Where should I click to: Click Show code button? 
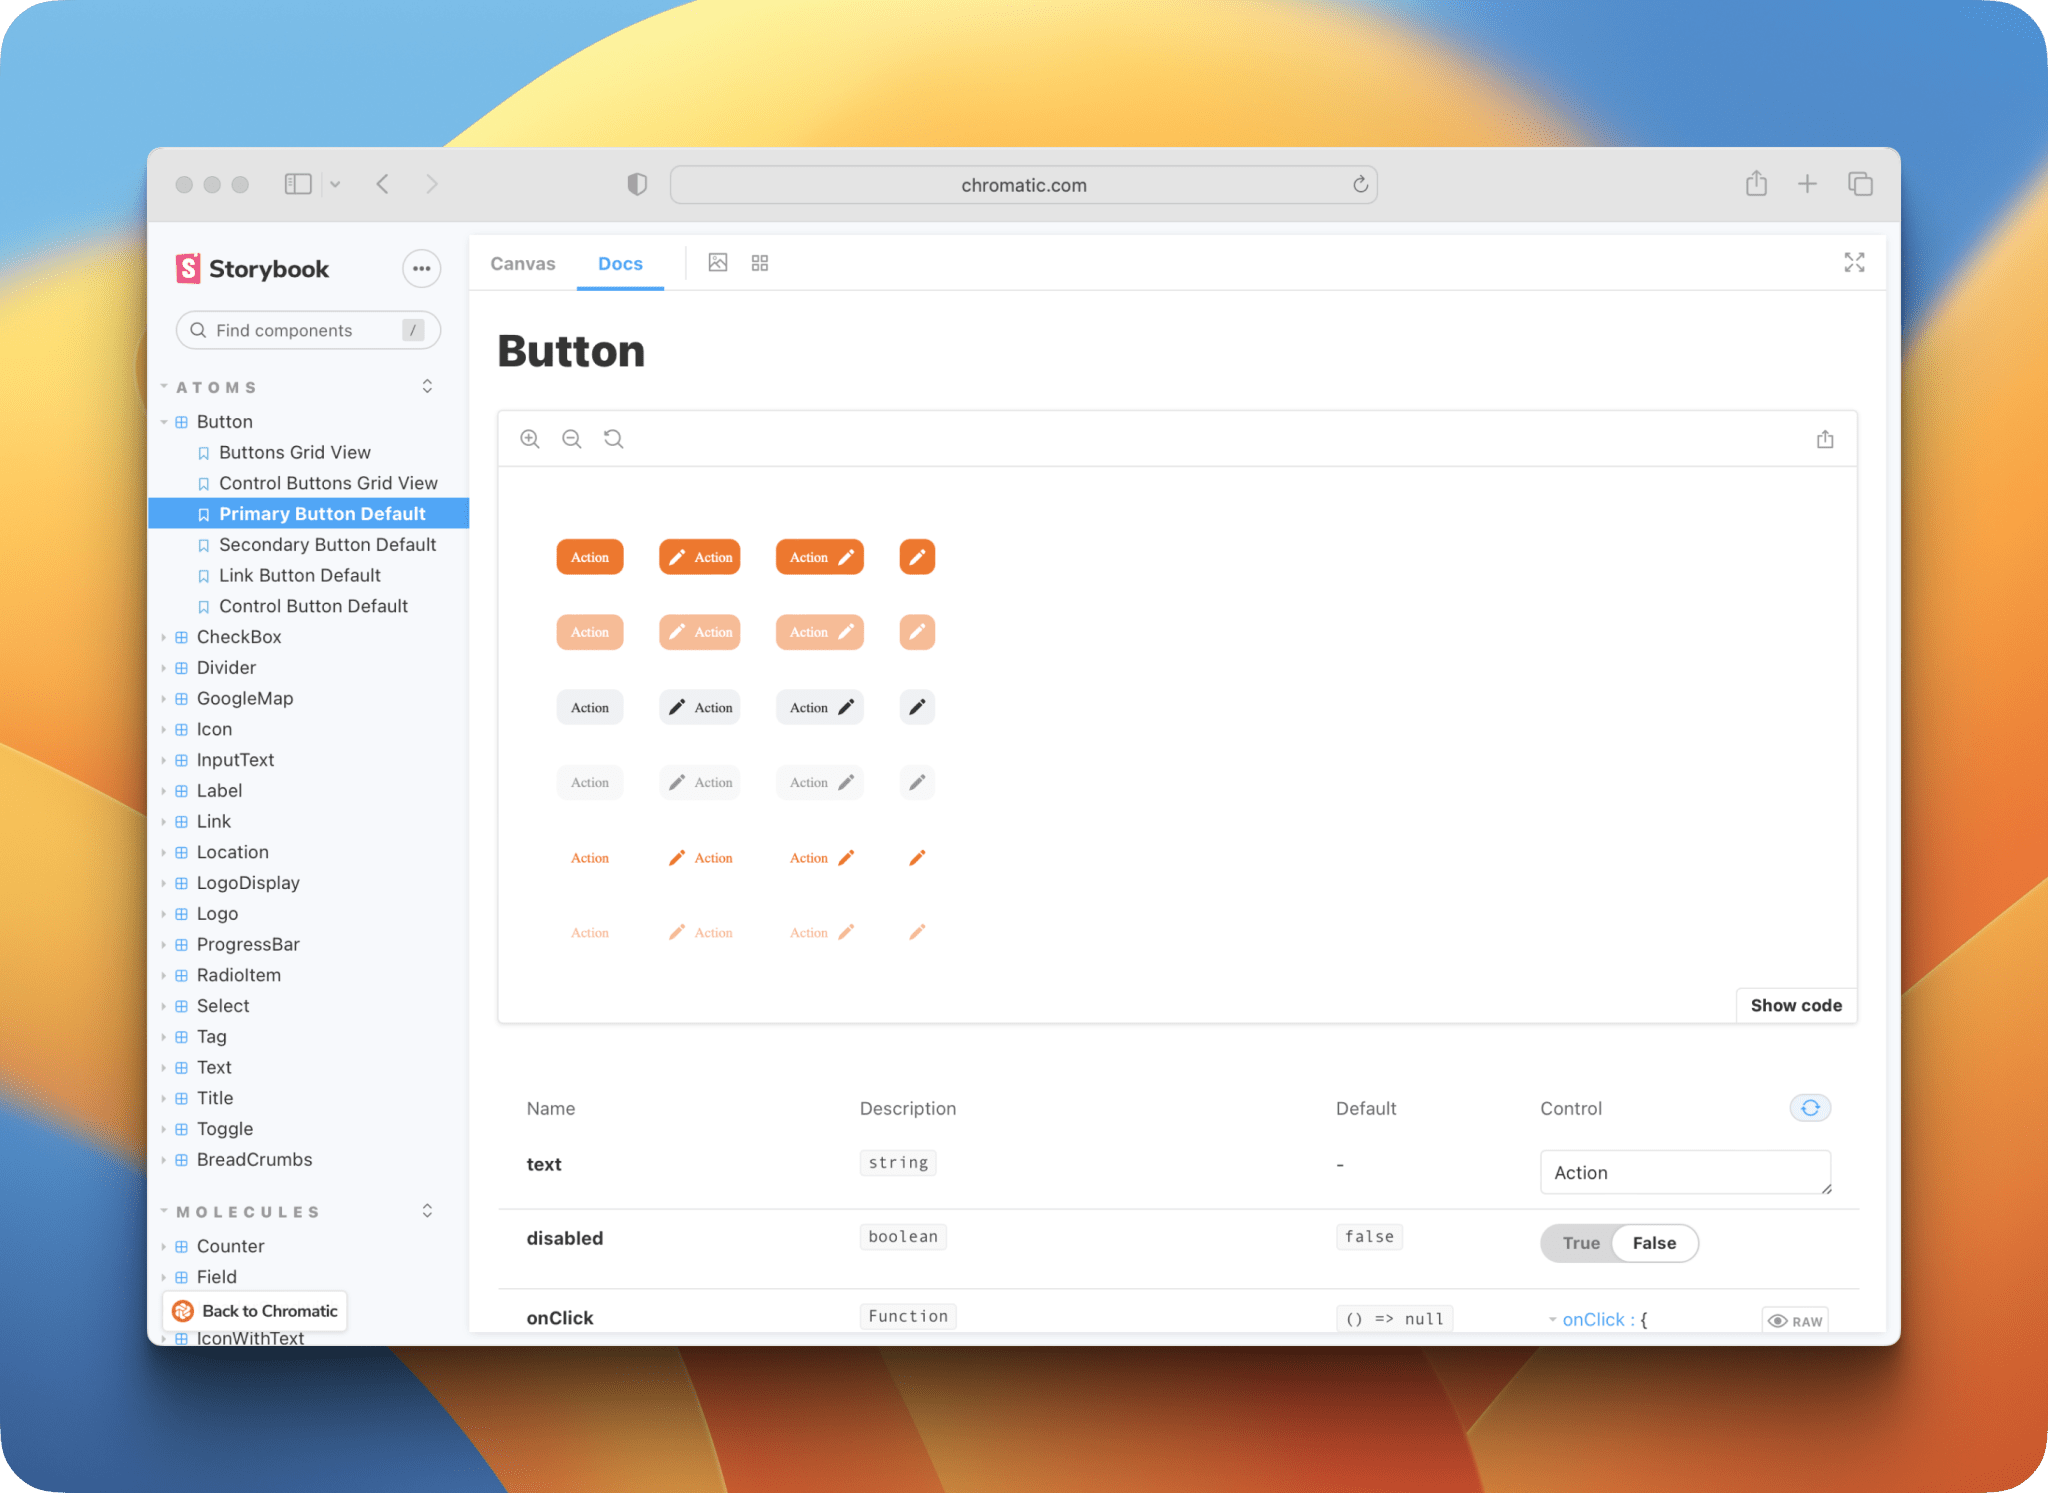[1796, 1005]
